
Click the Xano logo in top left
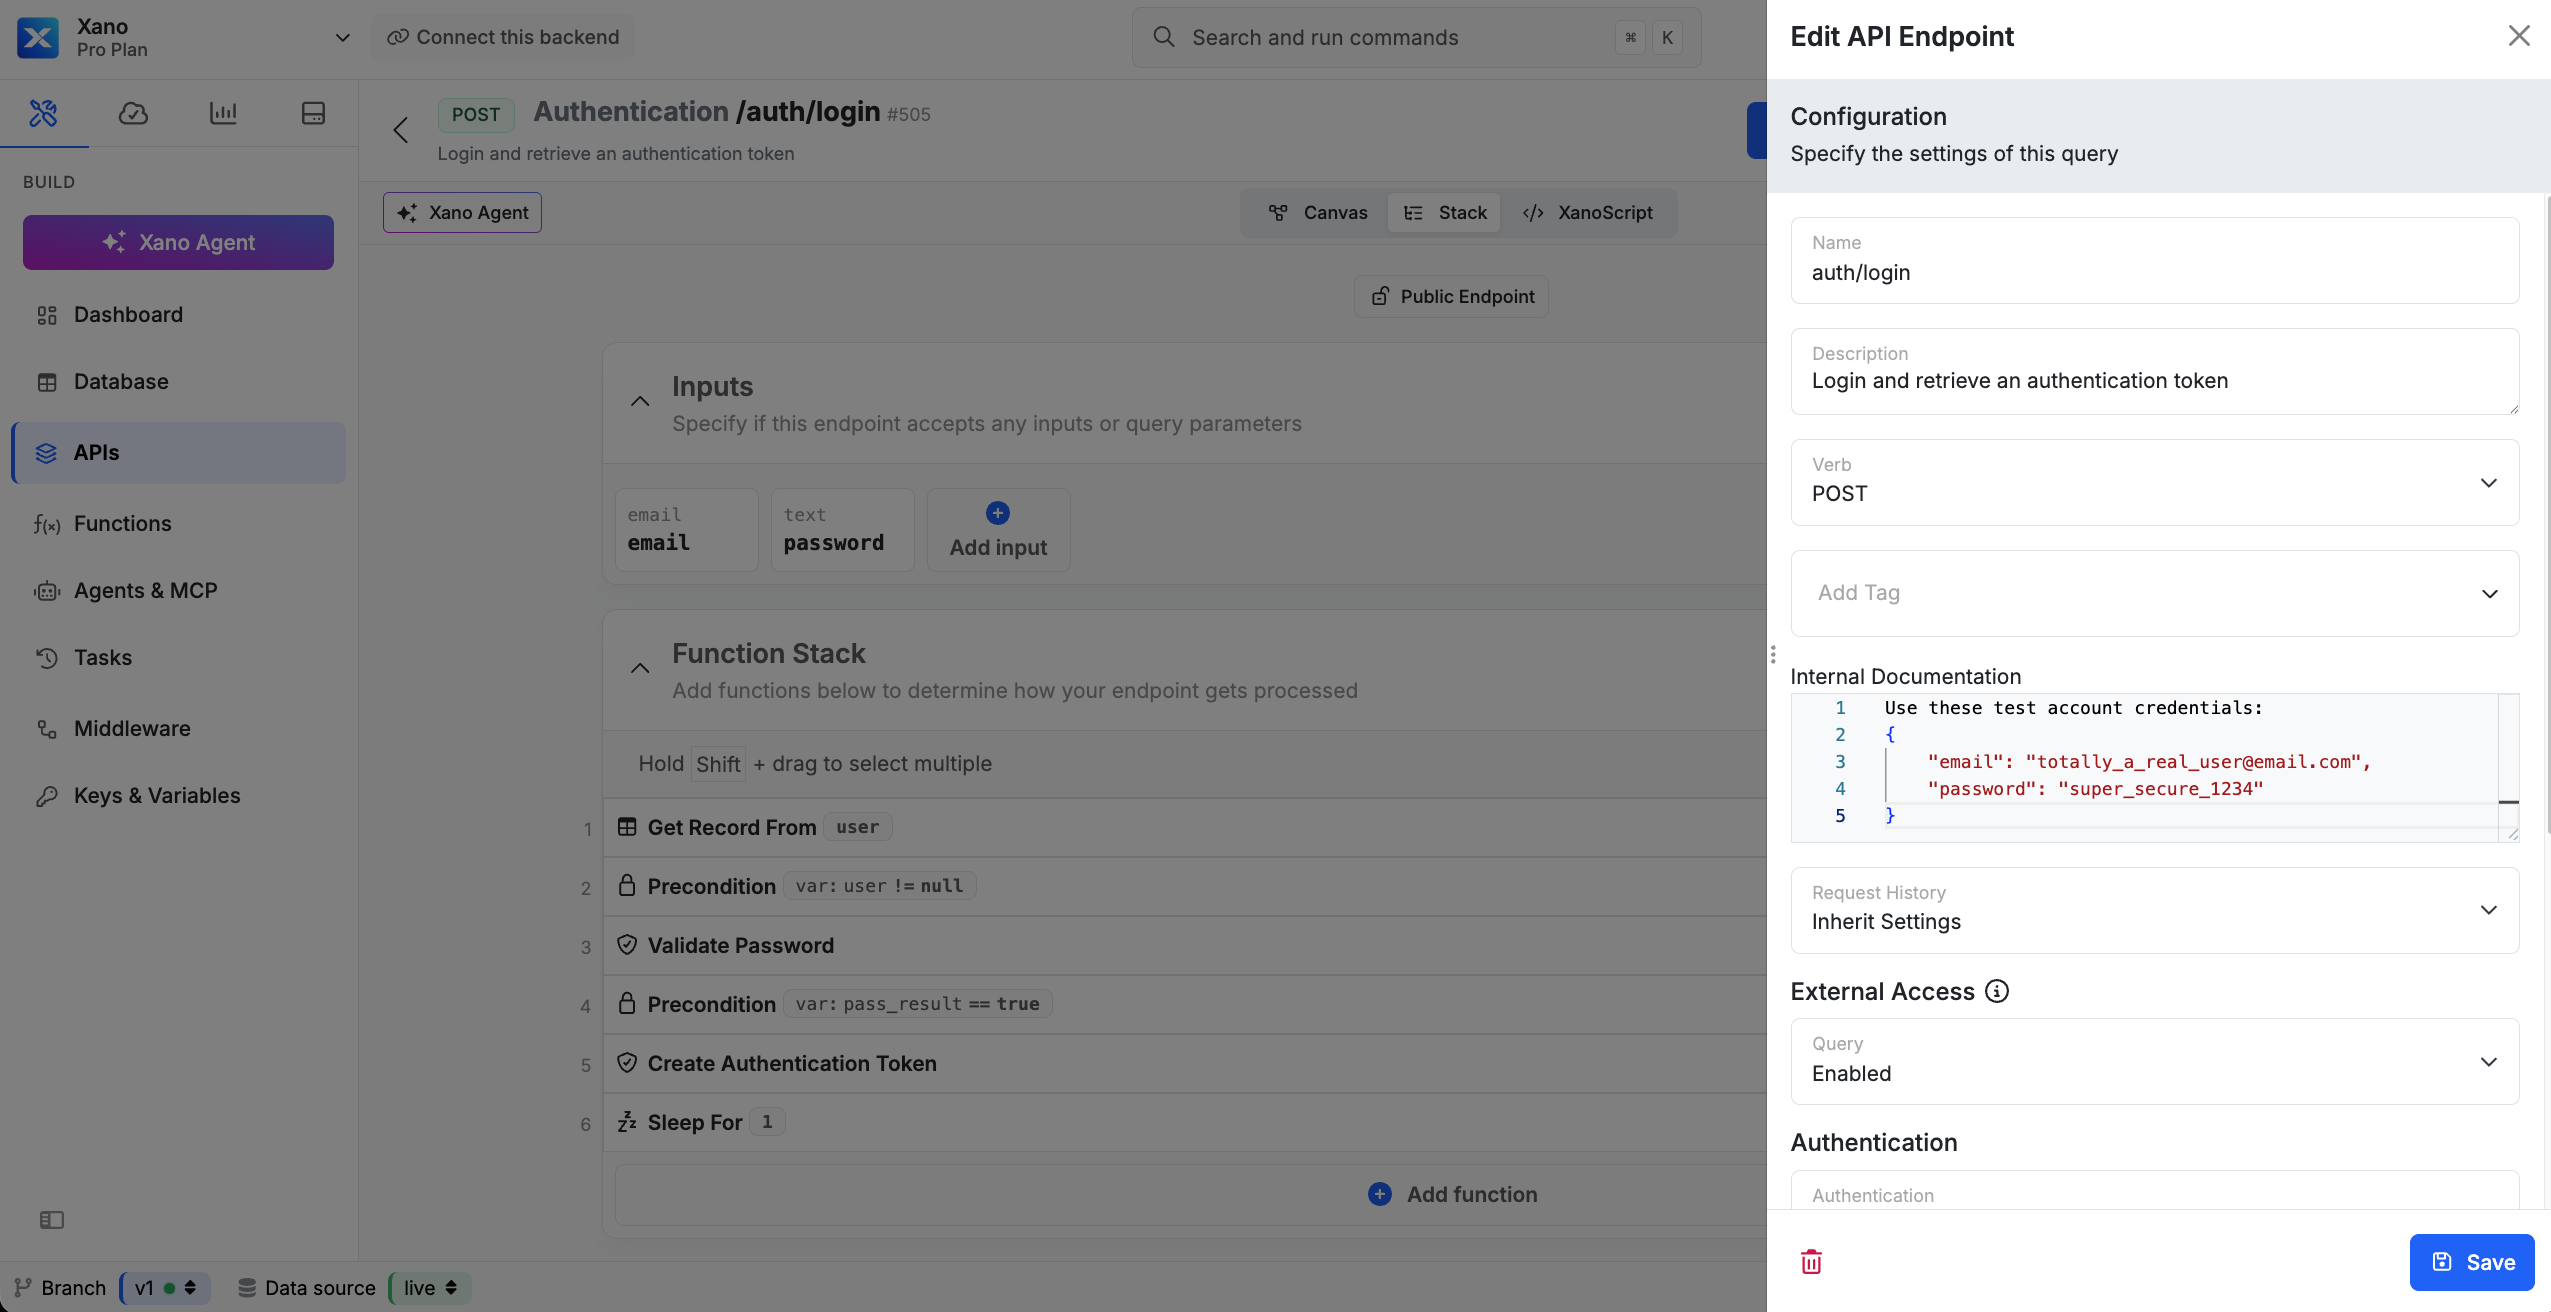click(x=37, y=37)
